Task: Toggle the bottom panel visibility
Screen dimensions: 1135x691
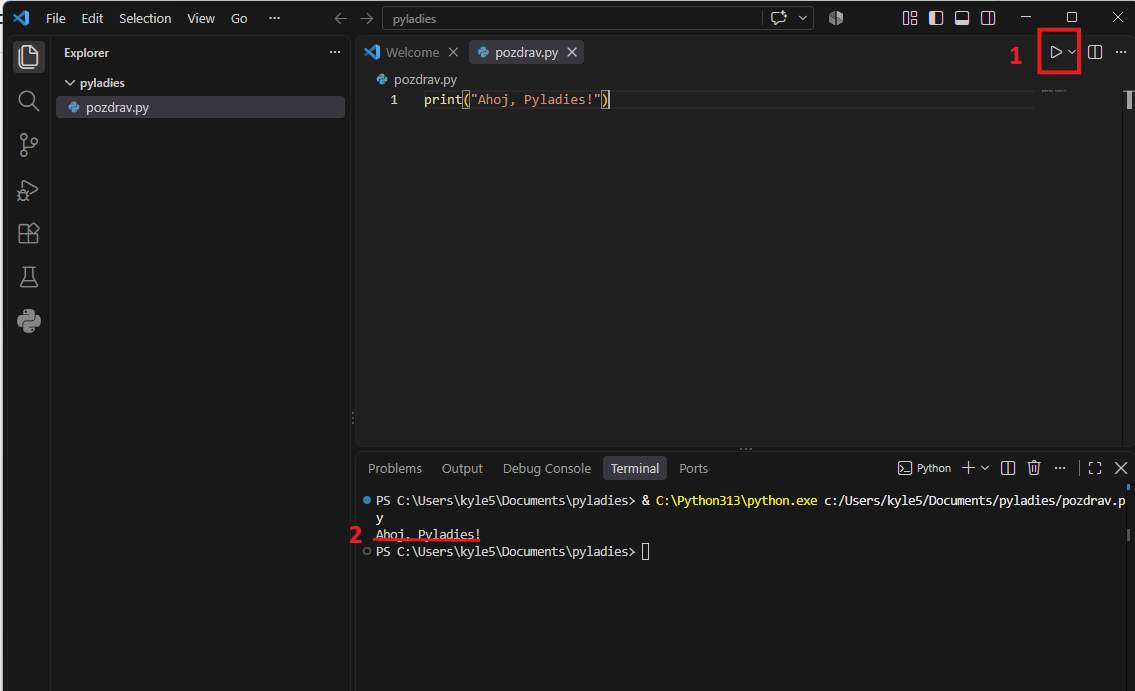Action: point(962,18)
